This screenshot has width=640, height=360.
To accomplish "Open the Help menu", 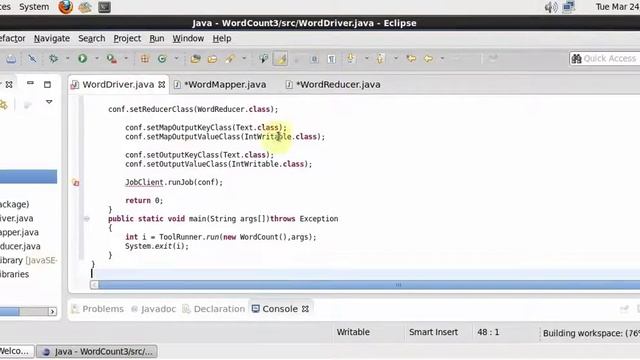I will click(222, 38).
